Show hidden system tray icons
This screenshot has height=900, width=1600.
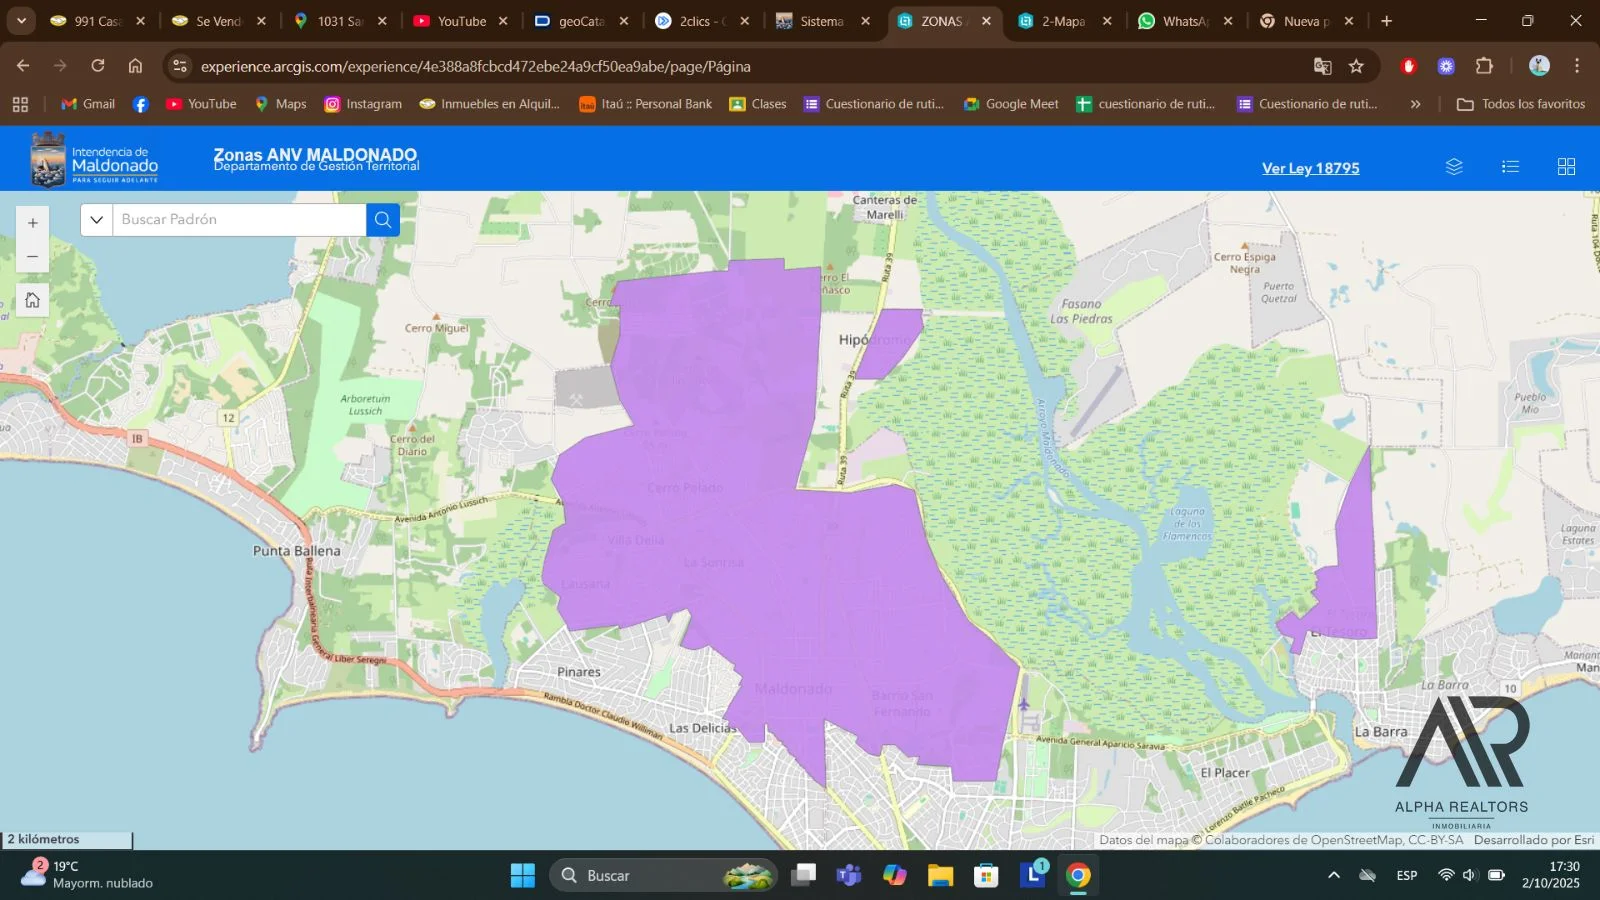coord(1333,876)
